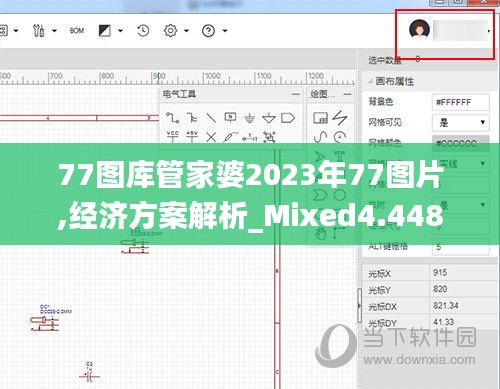500x389 pixels.
Task: Open the theme contrast icon dropdown
Action: (x=120, y=31)
